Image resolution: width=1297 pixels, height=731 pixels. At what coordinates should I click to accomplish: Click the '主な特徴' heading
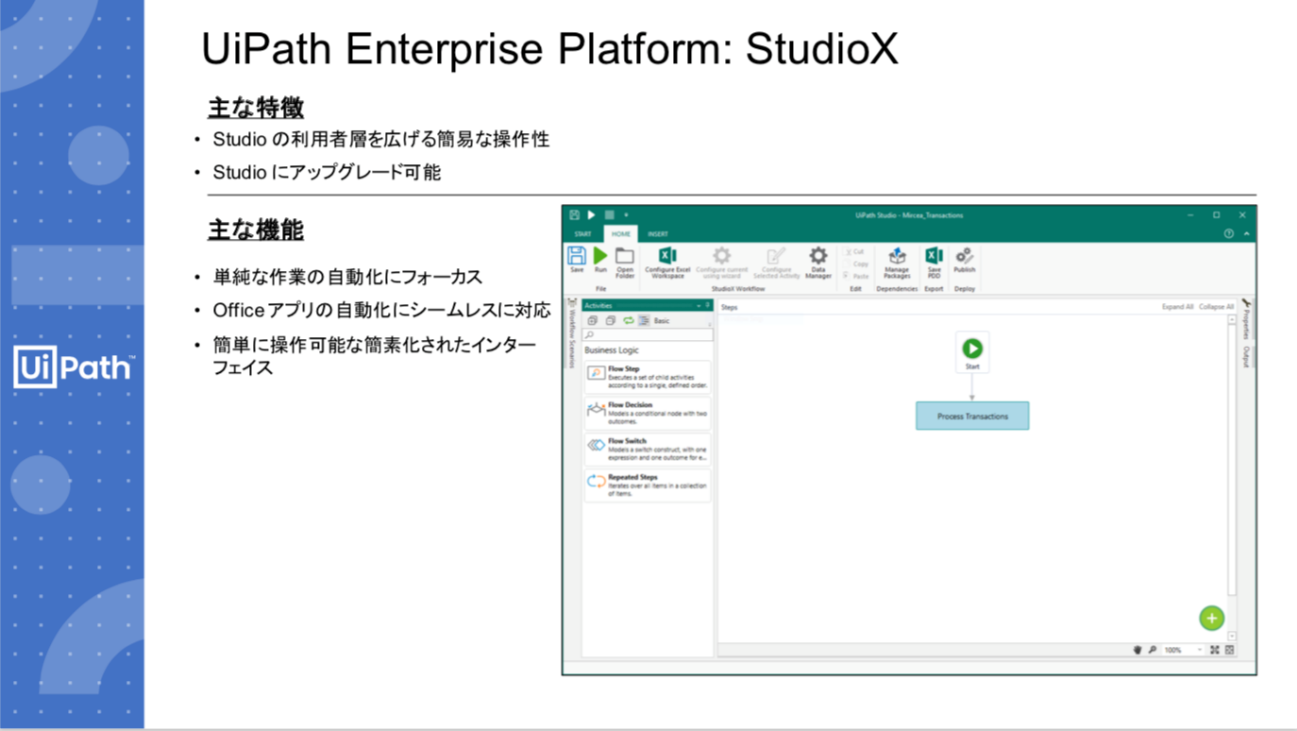click(256, 107)
